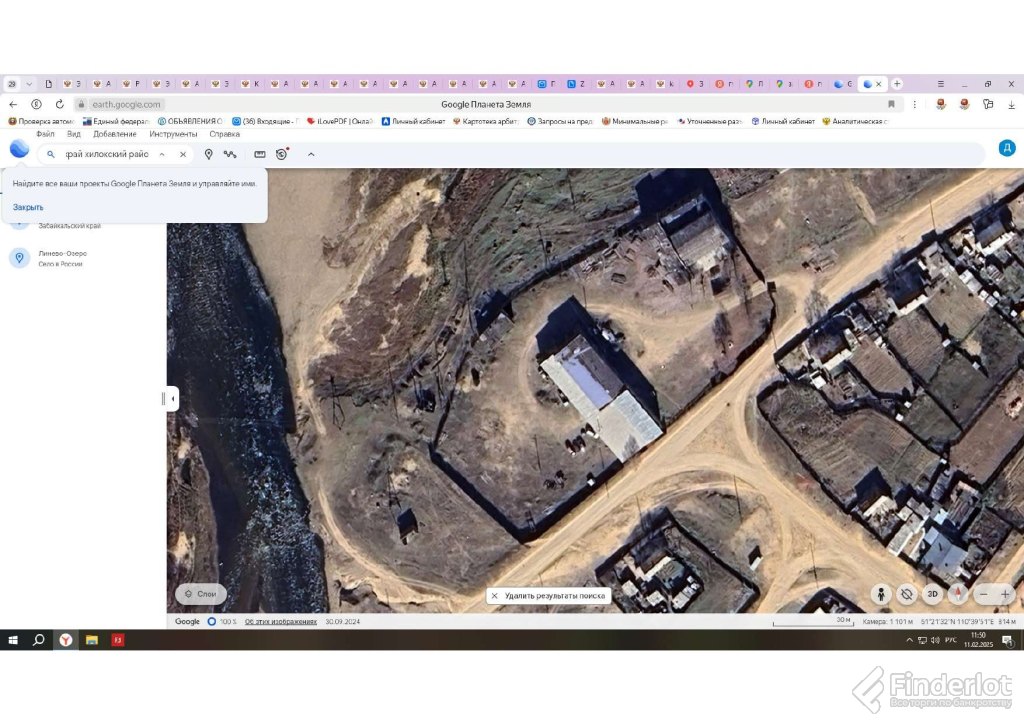Select the Линёво-Озеро search result
This screenshot has height=724, width=1024.
[x=62, y=258]
